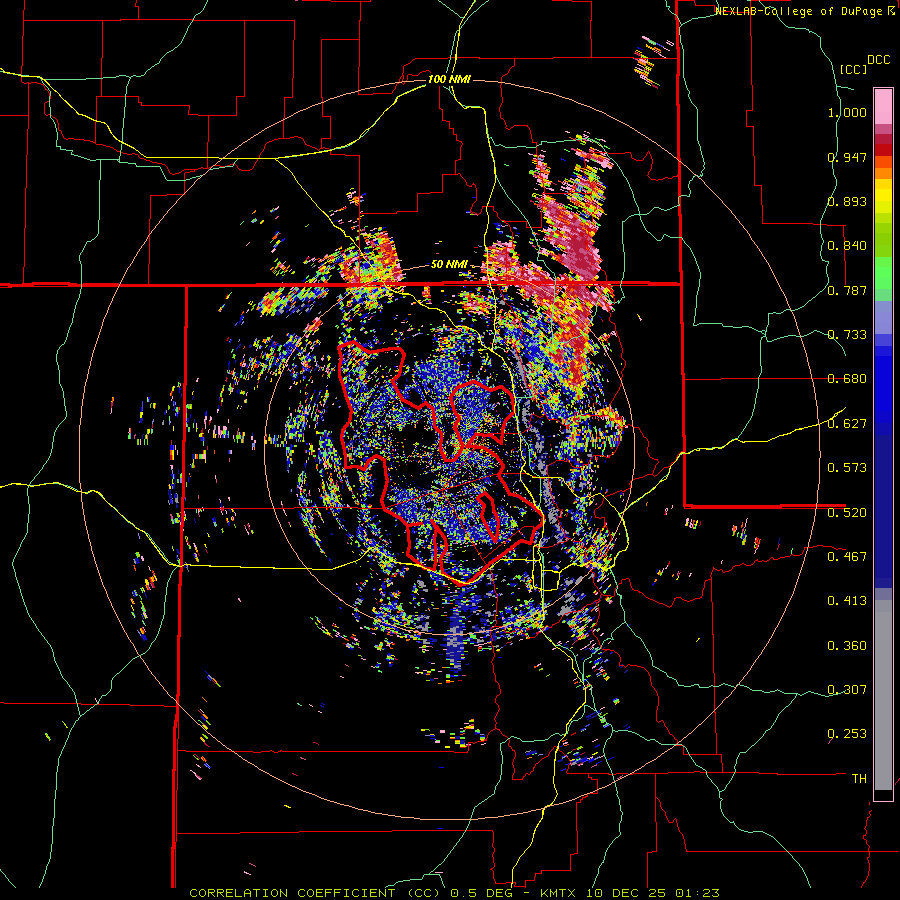Screen dimensions: 900x900
Task: Select the 0.840 legend value
Action: (847, 246)
